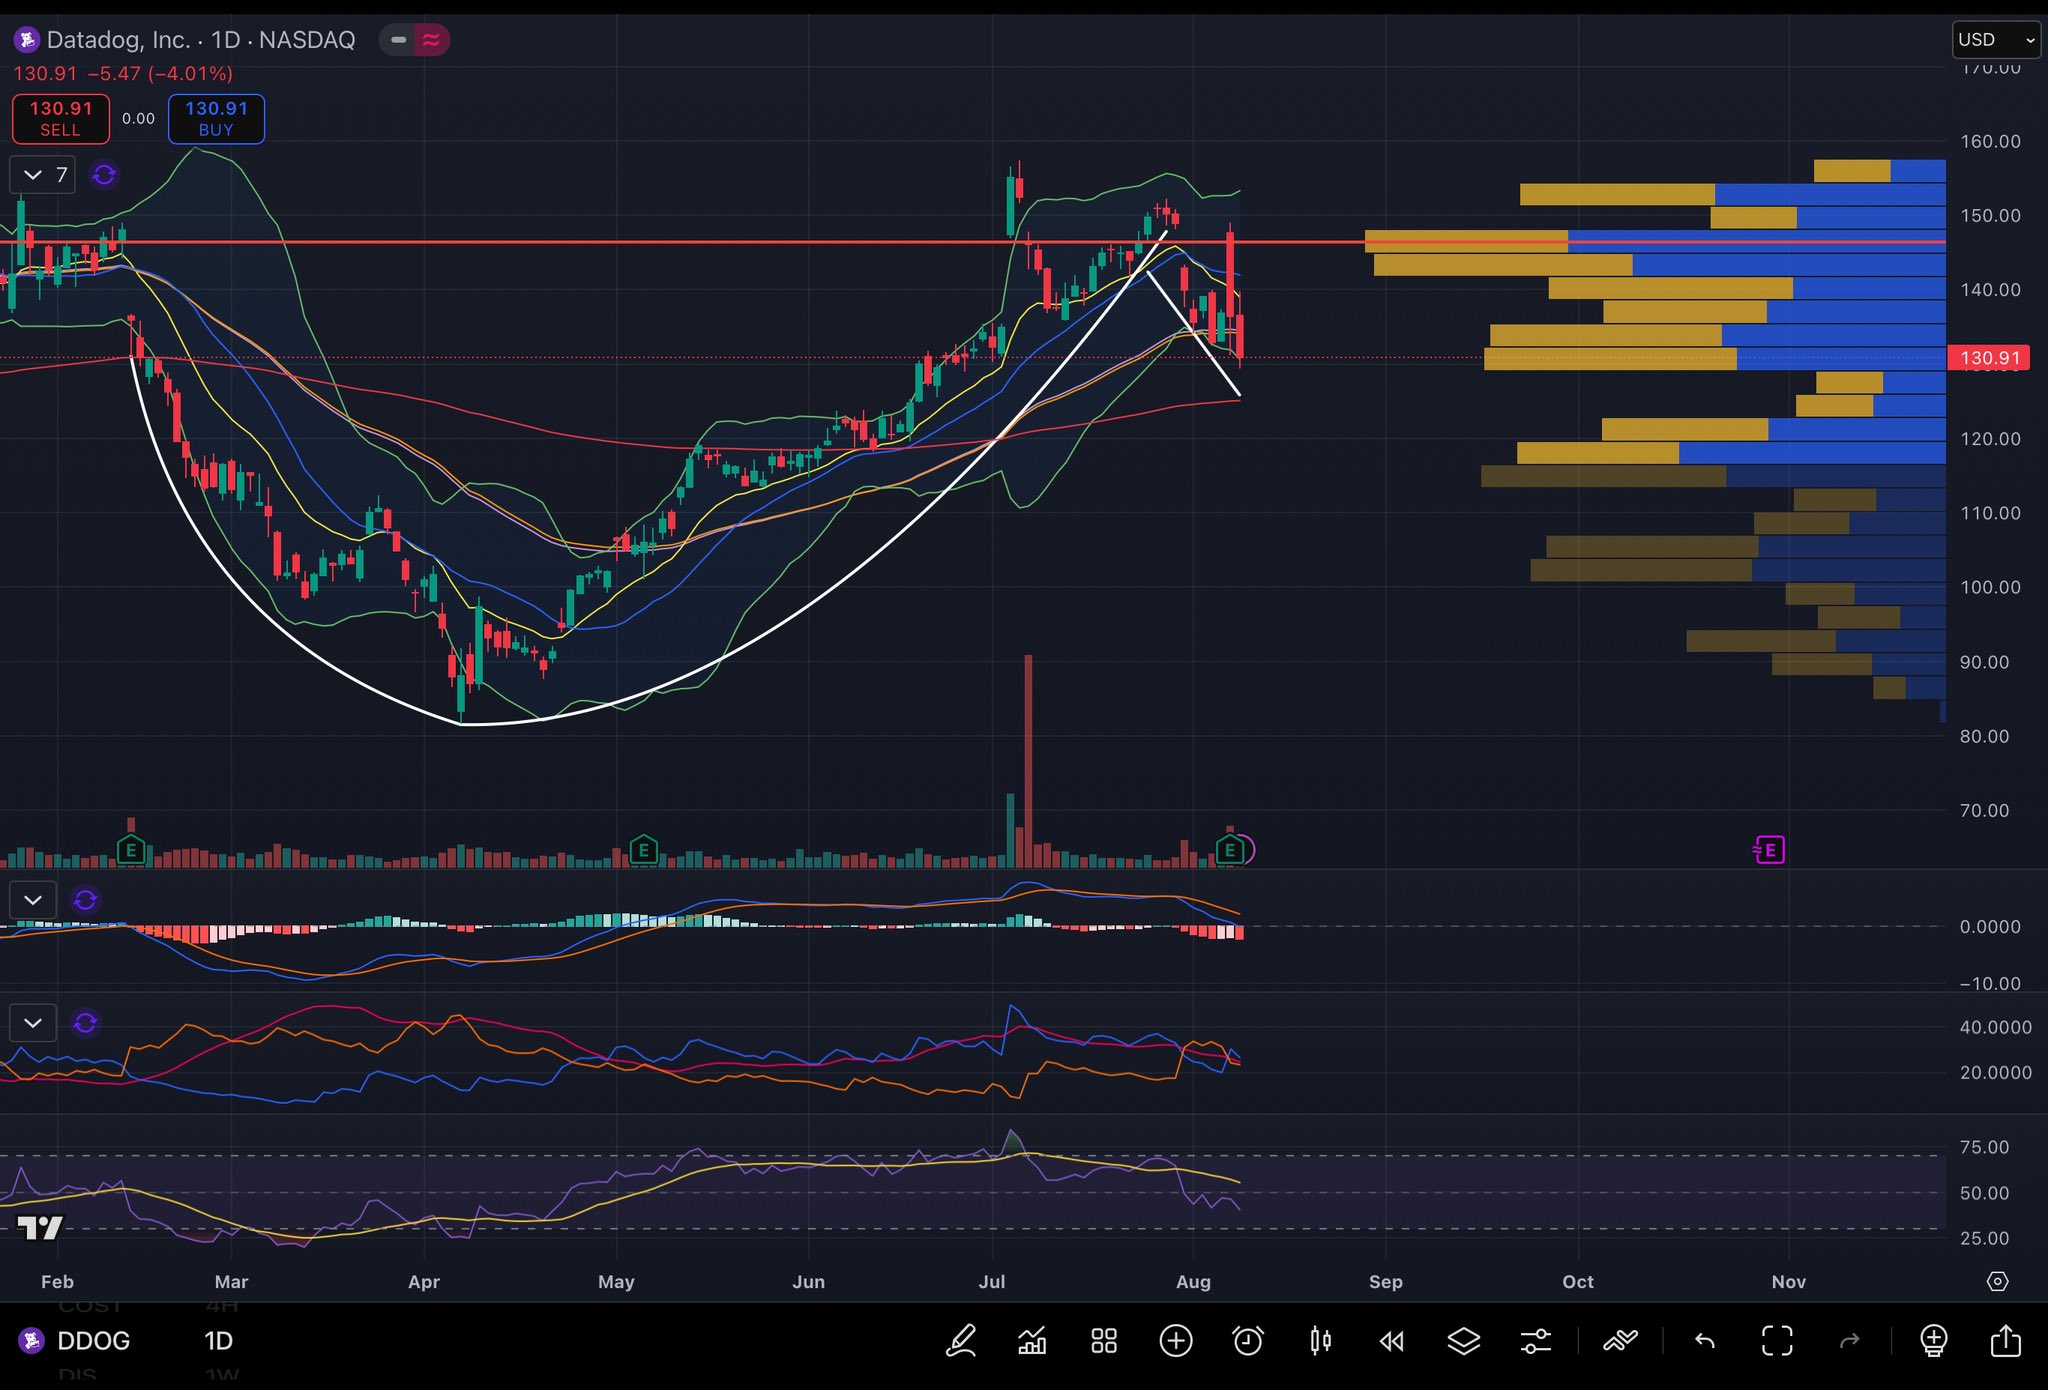
Task: Open object tree layers icon
Action: pyautogui.click(x=1464, y=1340)
